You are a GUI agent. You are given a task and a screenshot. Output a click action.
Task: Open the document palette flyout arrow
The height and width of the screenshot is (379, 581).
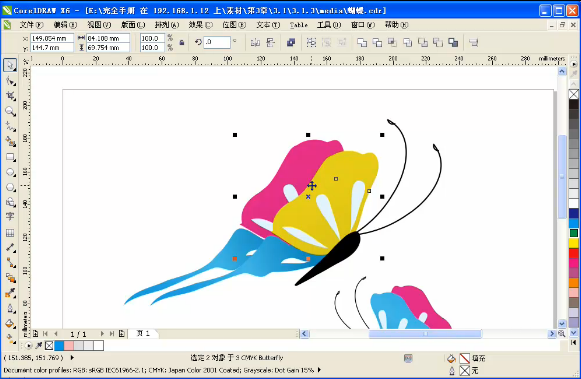29,346
